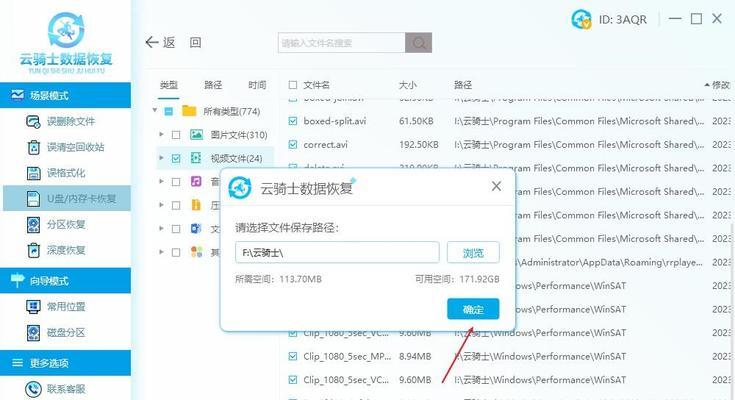
Task: Close the save path dialog
Action: coord(496,187)
